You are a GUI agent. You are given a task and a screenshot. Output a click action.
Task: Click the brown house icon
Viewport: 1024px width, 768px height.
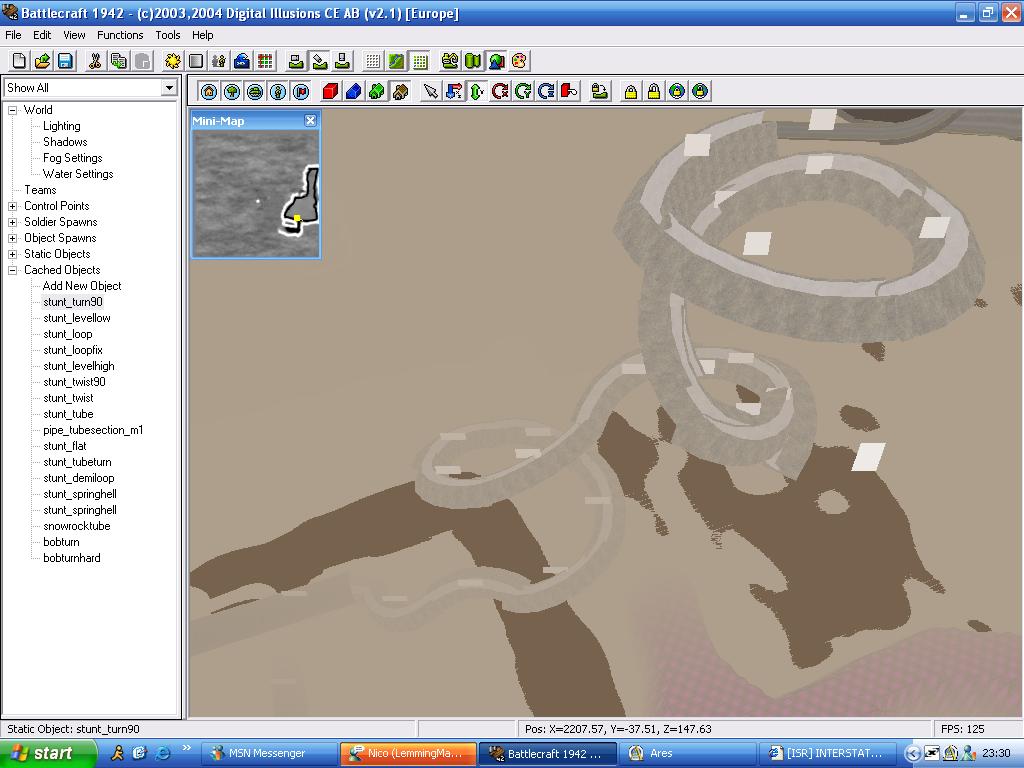pyautogui.click(x=400, y=91)
